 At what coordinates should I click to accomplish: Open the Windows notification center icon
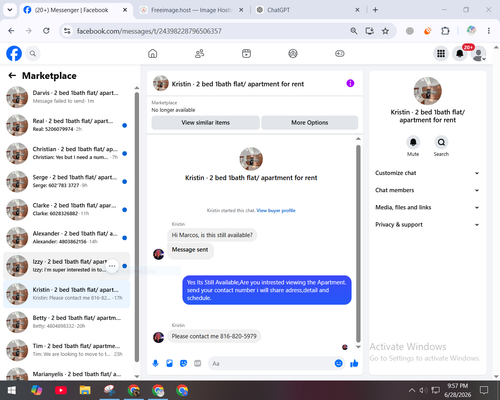tap(484, 390)
